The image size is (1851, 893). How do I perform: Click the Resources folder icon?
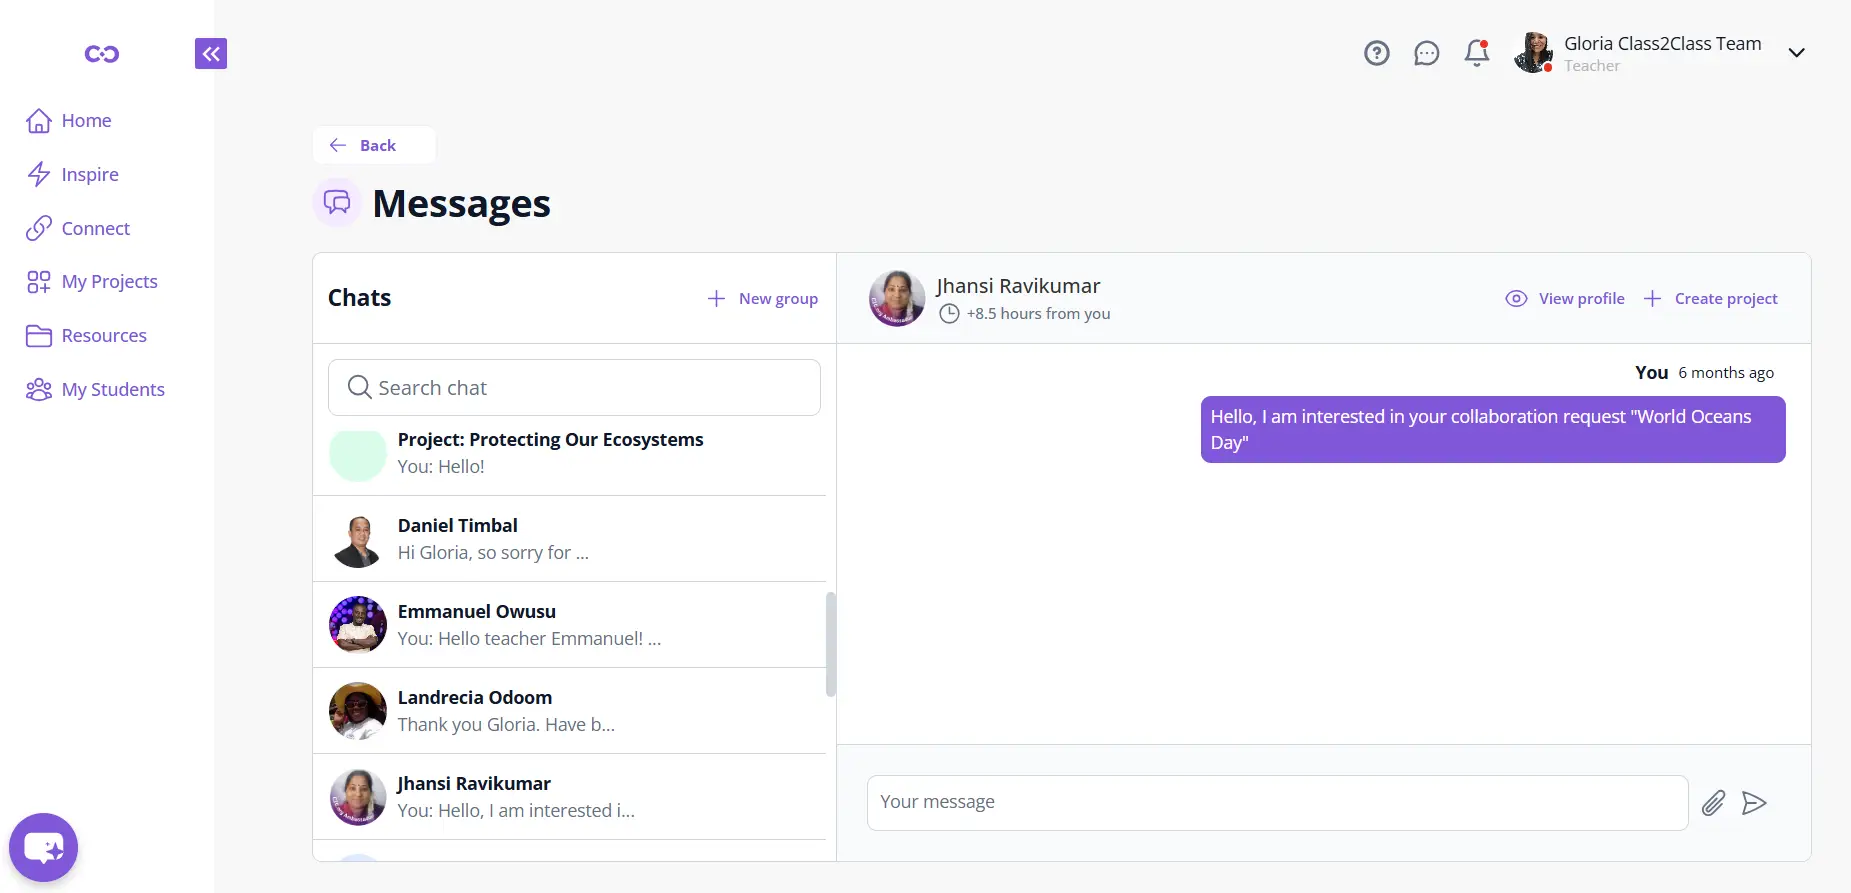point(39,336)
